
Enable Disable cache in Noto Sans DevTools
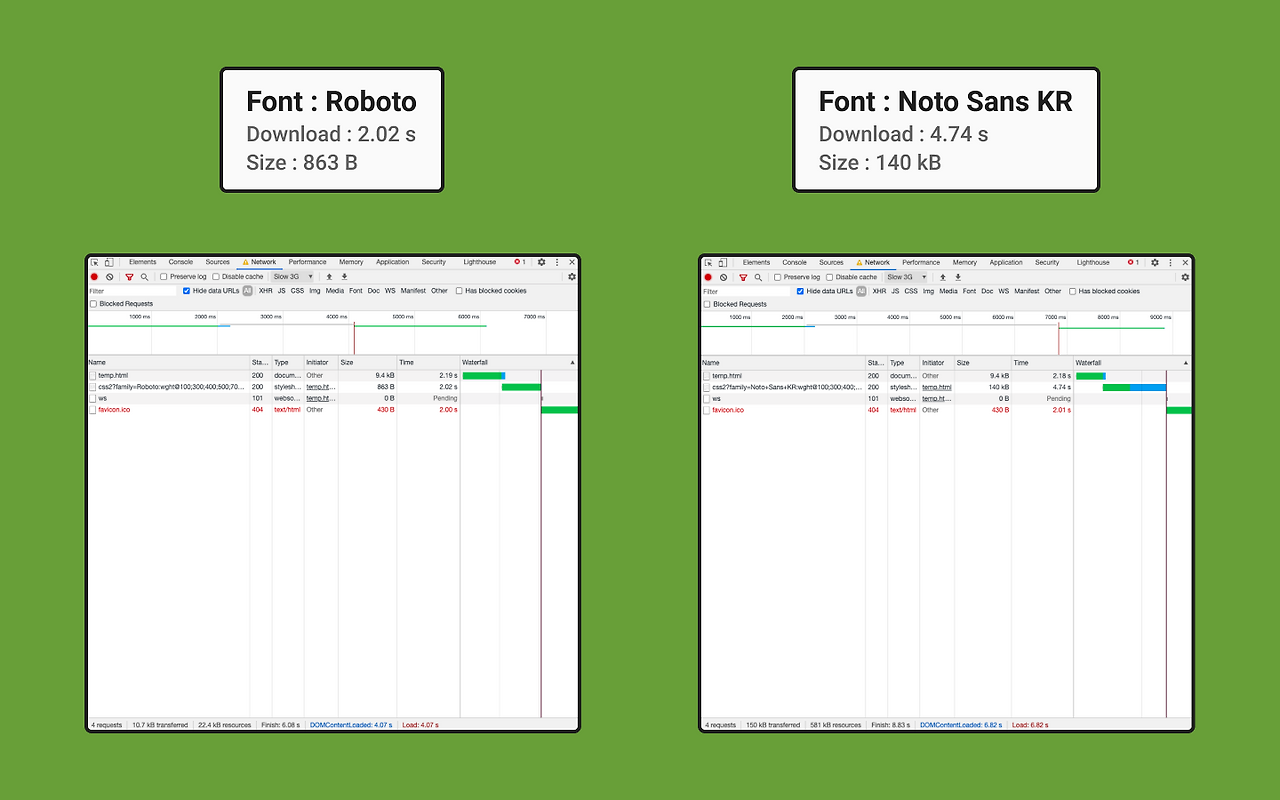coord(830,277)
